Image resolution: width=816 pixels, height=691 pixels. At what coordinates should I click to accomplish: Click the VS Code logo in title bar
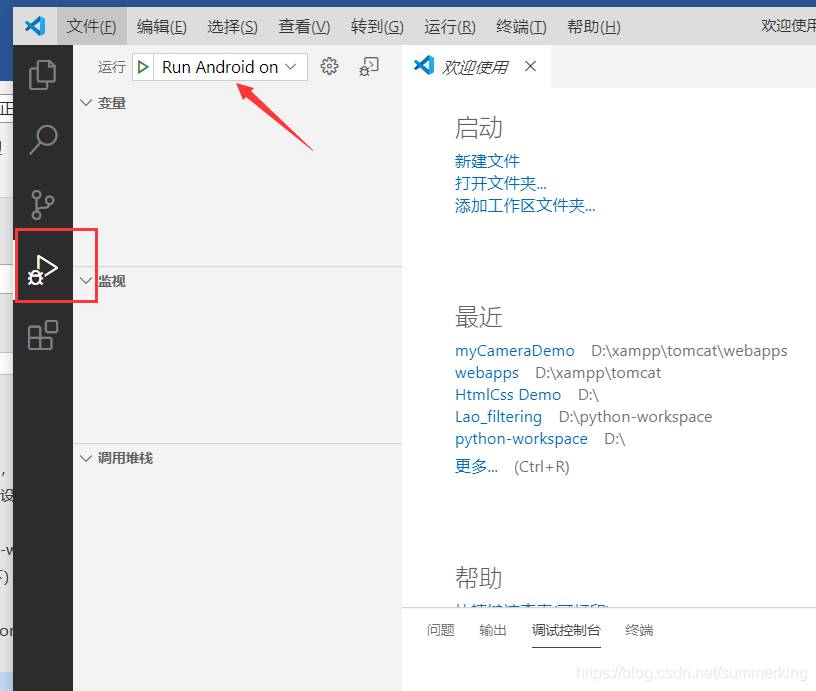(35, 25)
